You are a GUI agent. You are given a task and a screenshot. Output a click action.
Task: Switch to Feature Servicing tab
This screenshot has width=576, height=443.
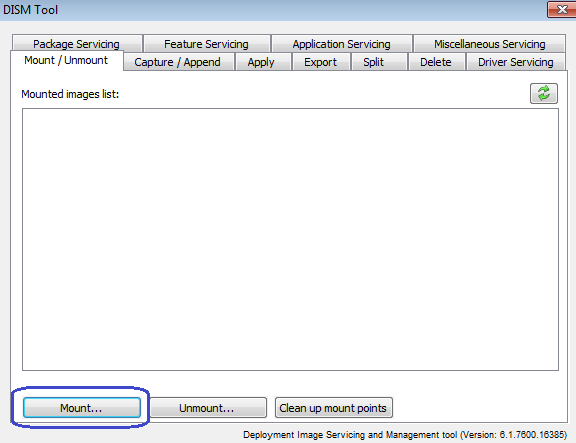click(206, 44)
